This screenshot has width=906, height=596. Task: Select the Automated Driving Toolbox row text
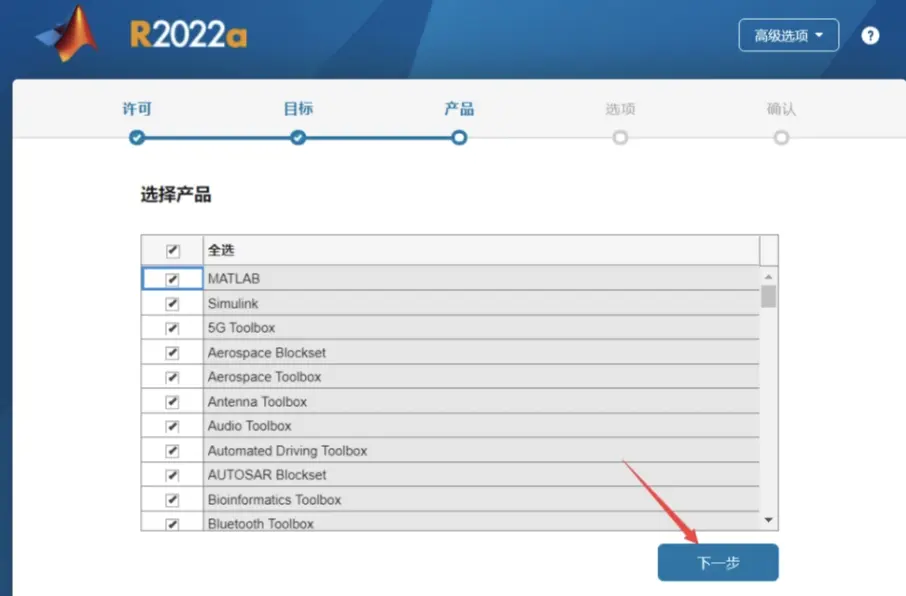tap(288, 451)
